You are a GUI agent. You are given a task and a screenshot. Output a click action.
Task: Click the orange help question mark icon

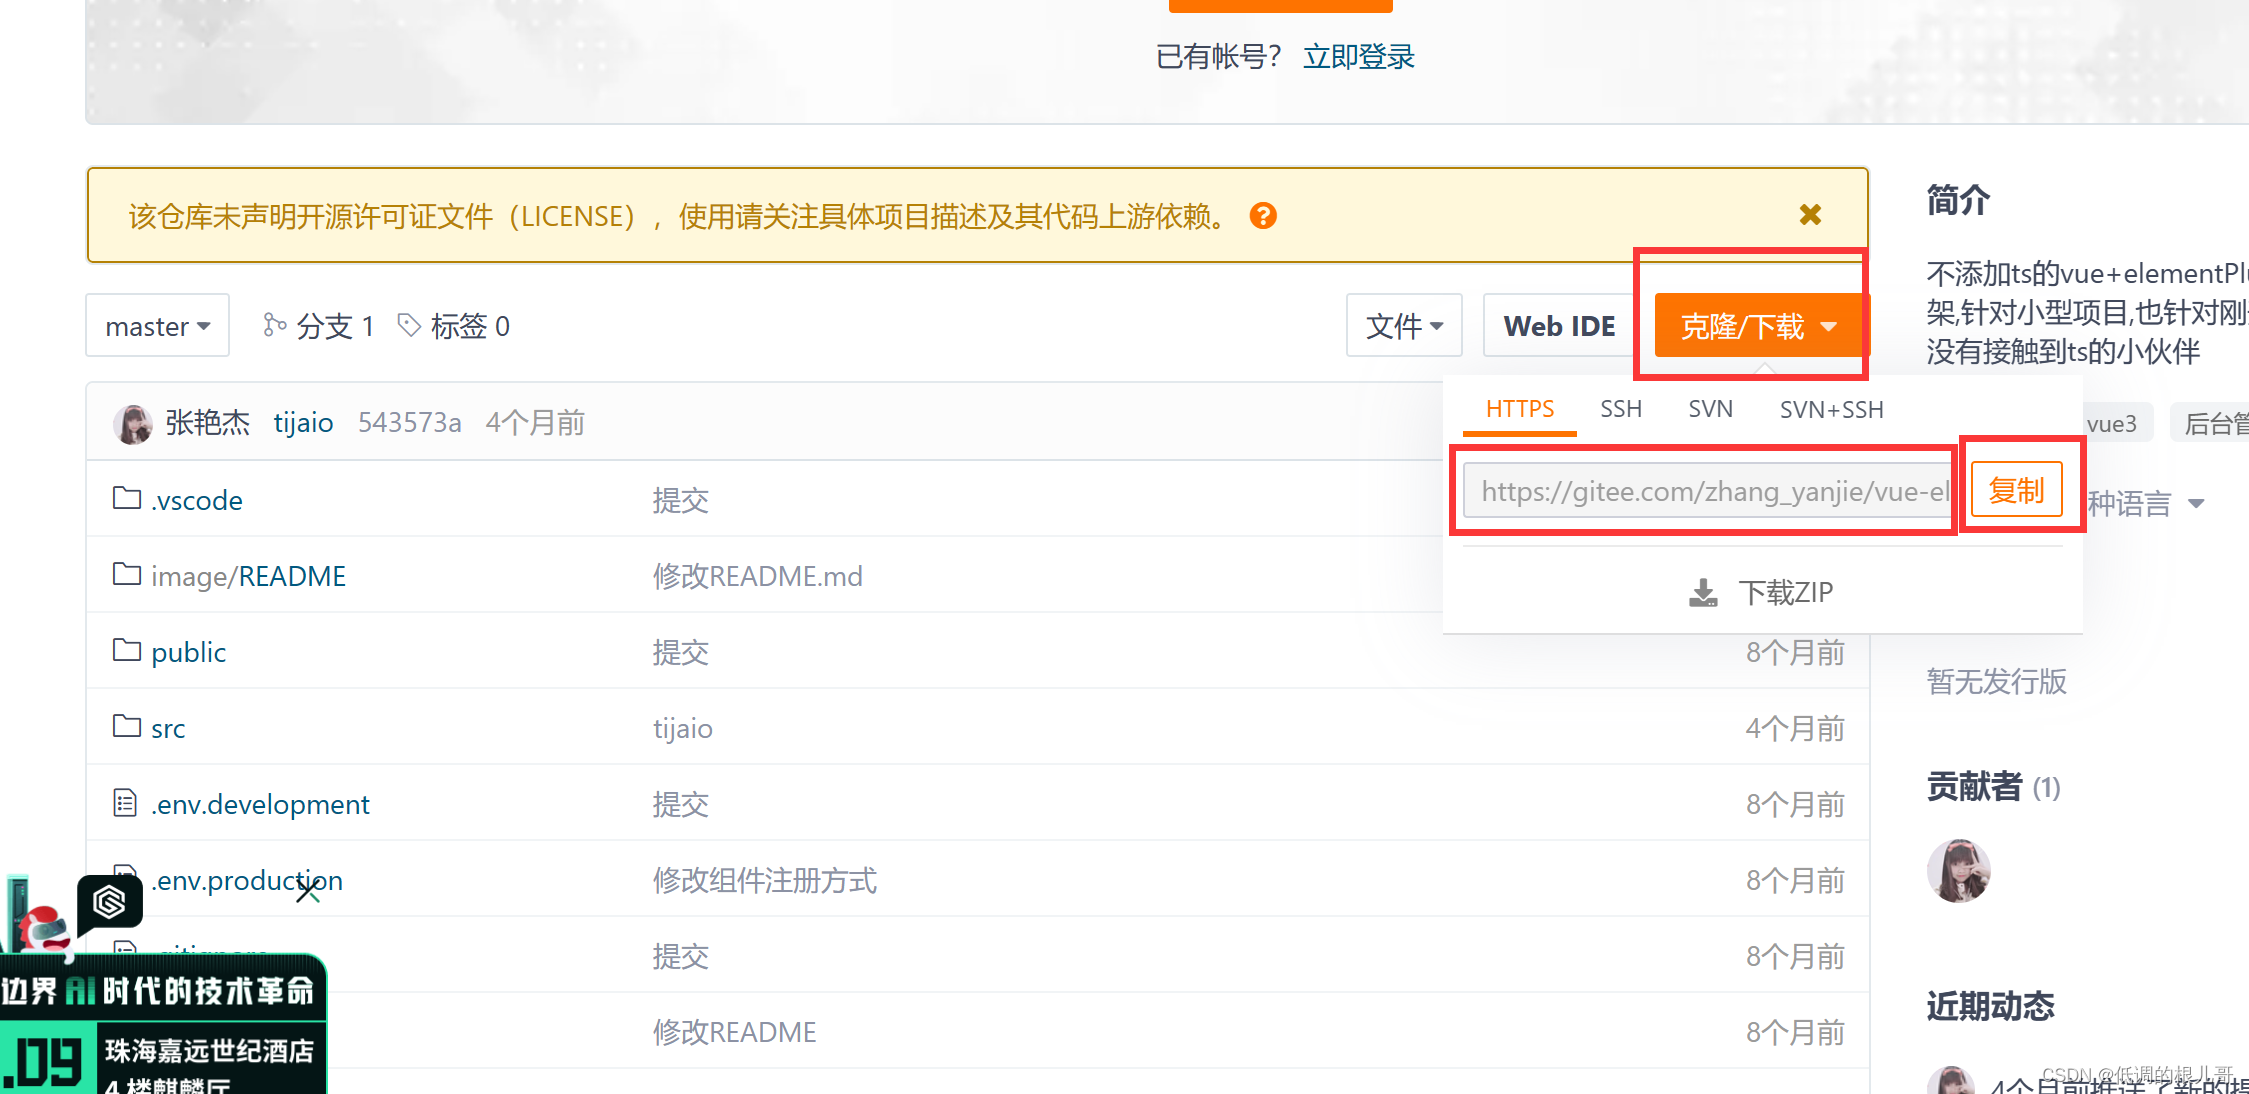(x=1263, y=216)
